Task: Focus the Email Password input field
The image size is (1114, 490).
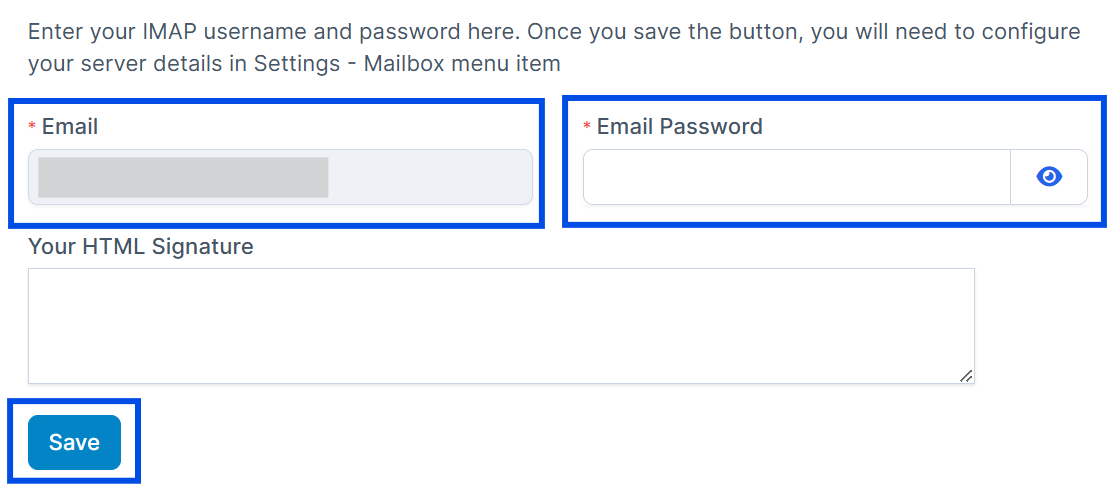Action: 796,177
